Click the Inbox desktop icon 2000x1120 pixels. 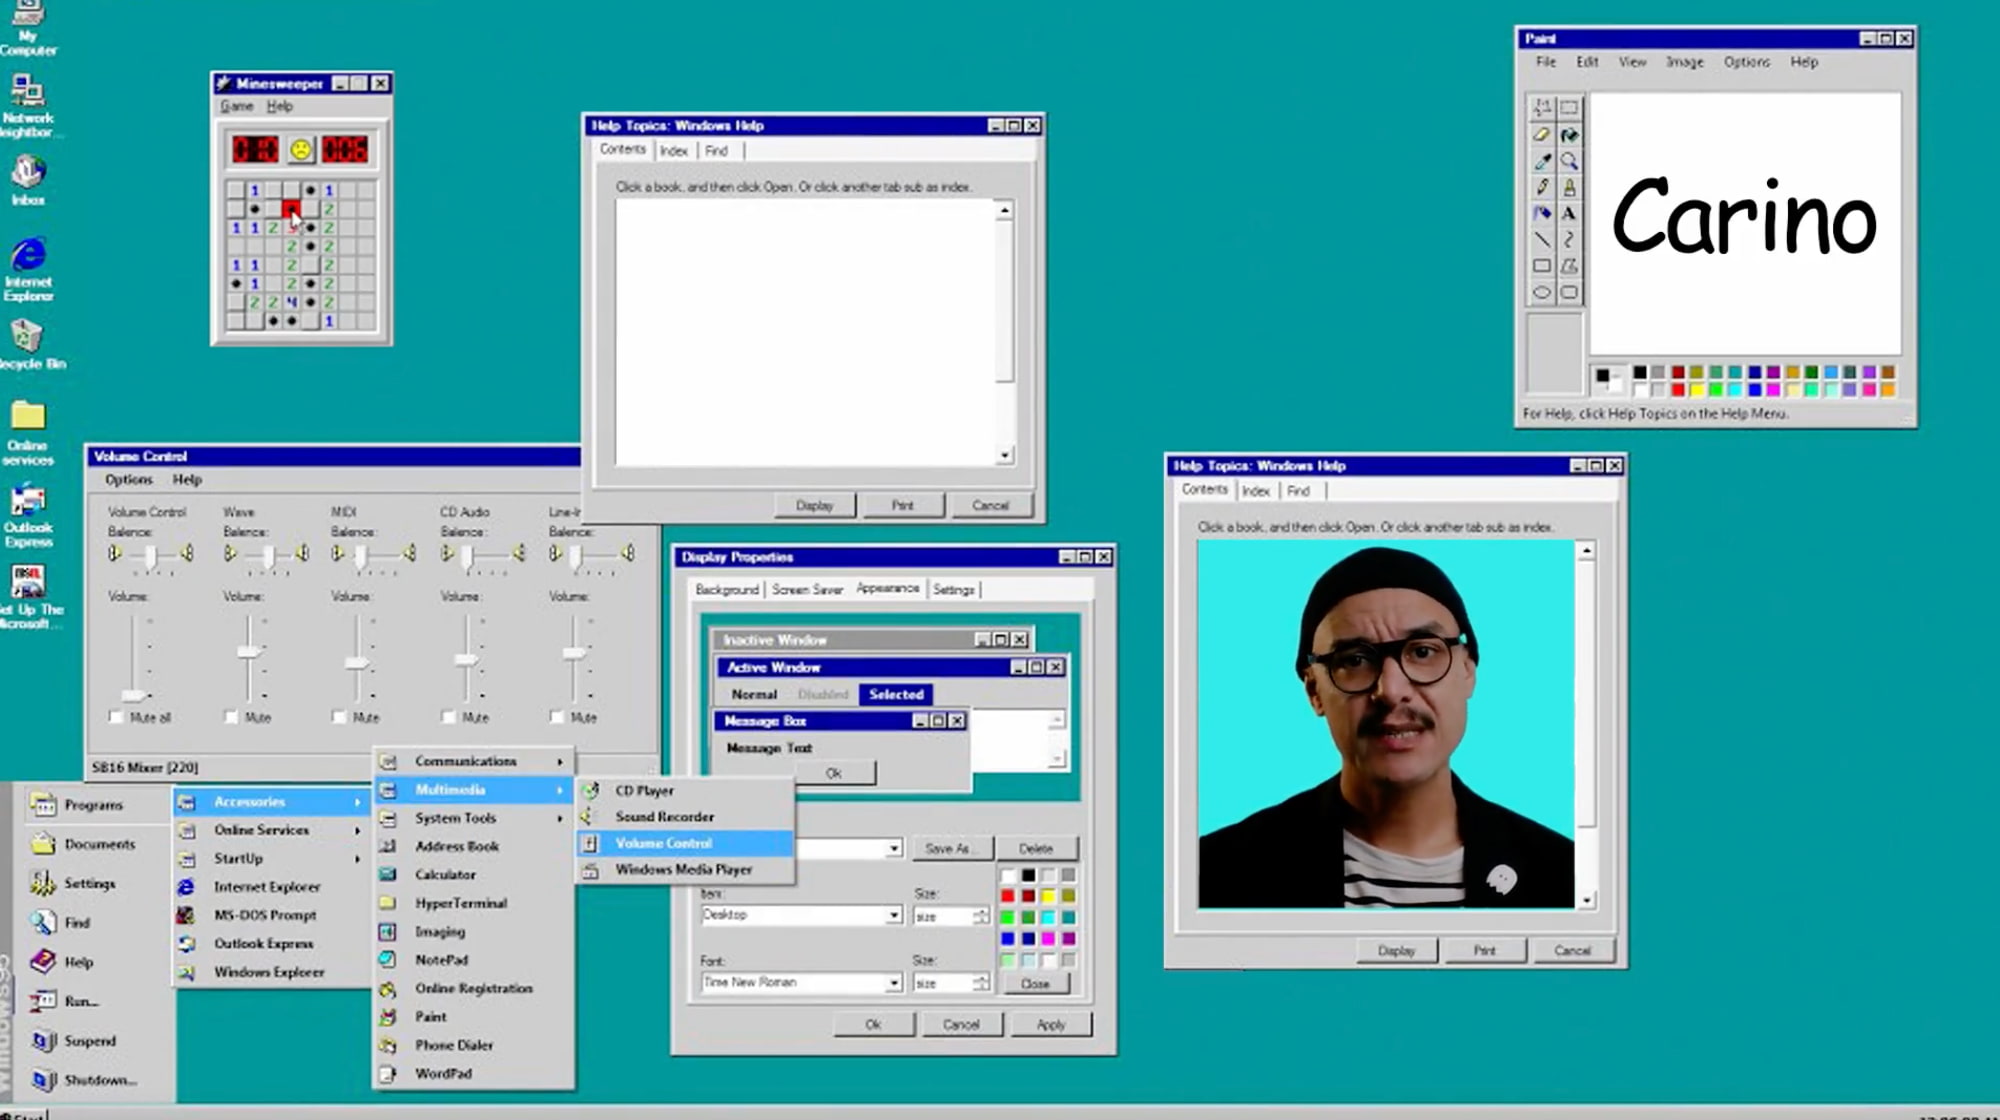click(28, 180)
